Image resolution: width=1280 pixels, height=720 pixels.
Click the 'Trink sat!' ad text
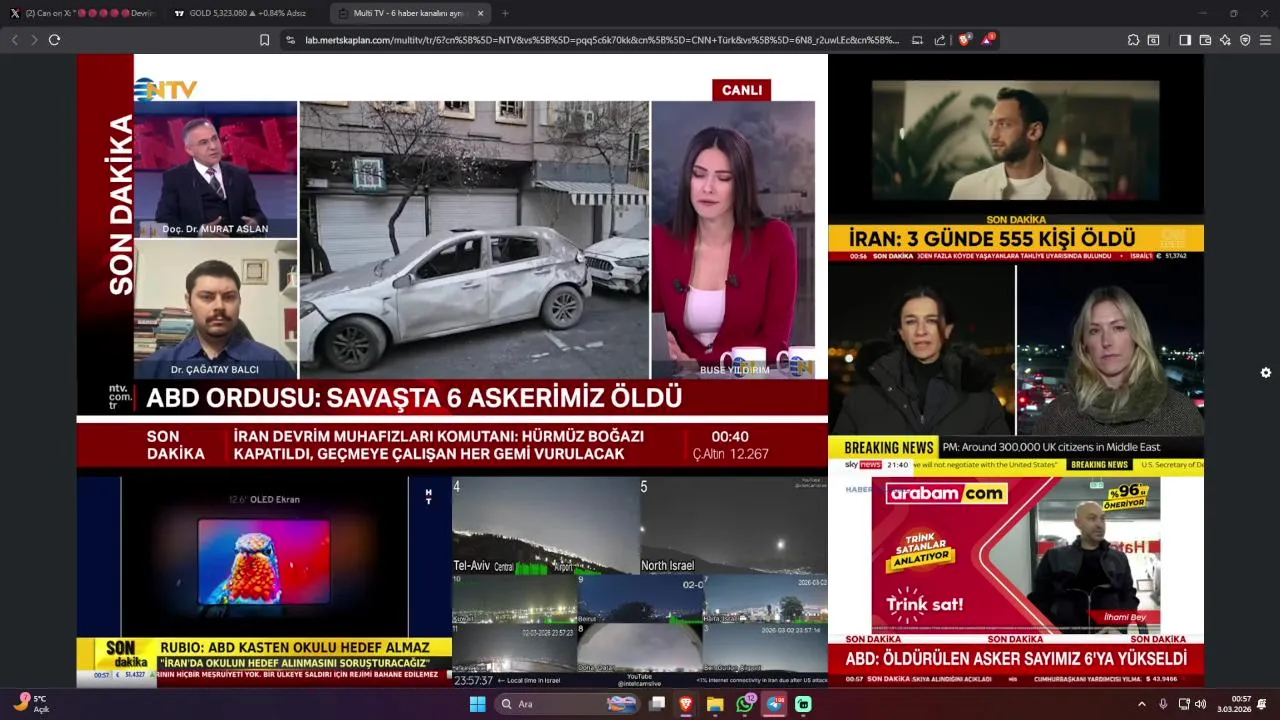pyautogui.click(x=925, y=604)
